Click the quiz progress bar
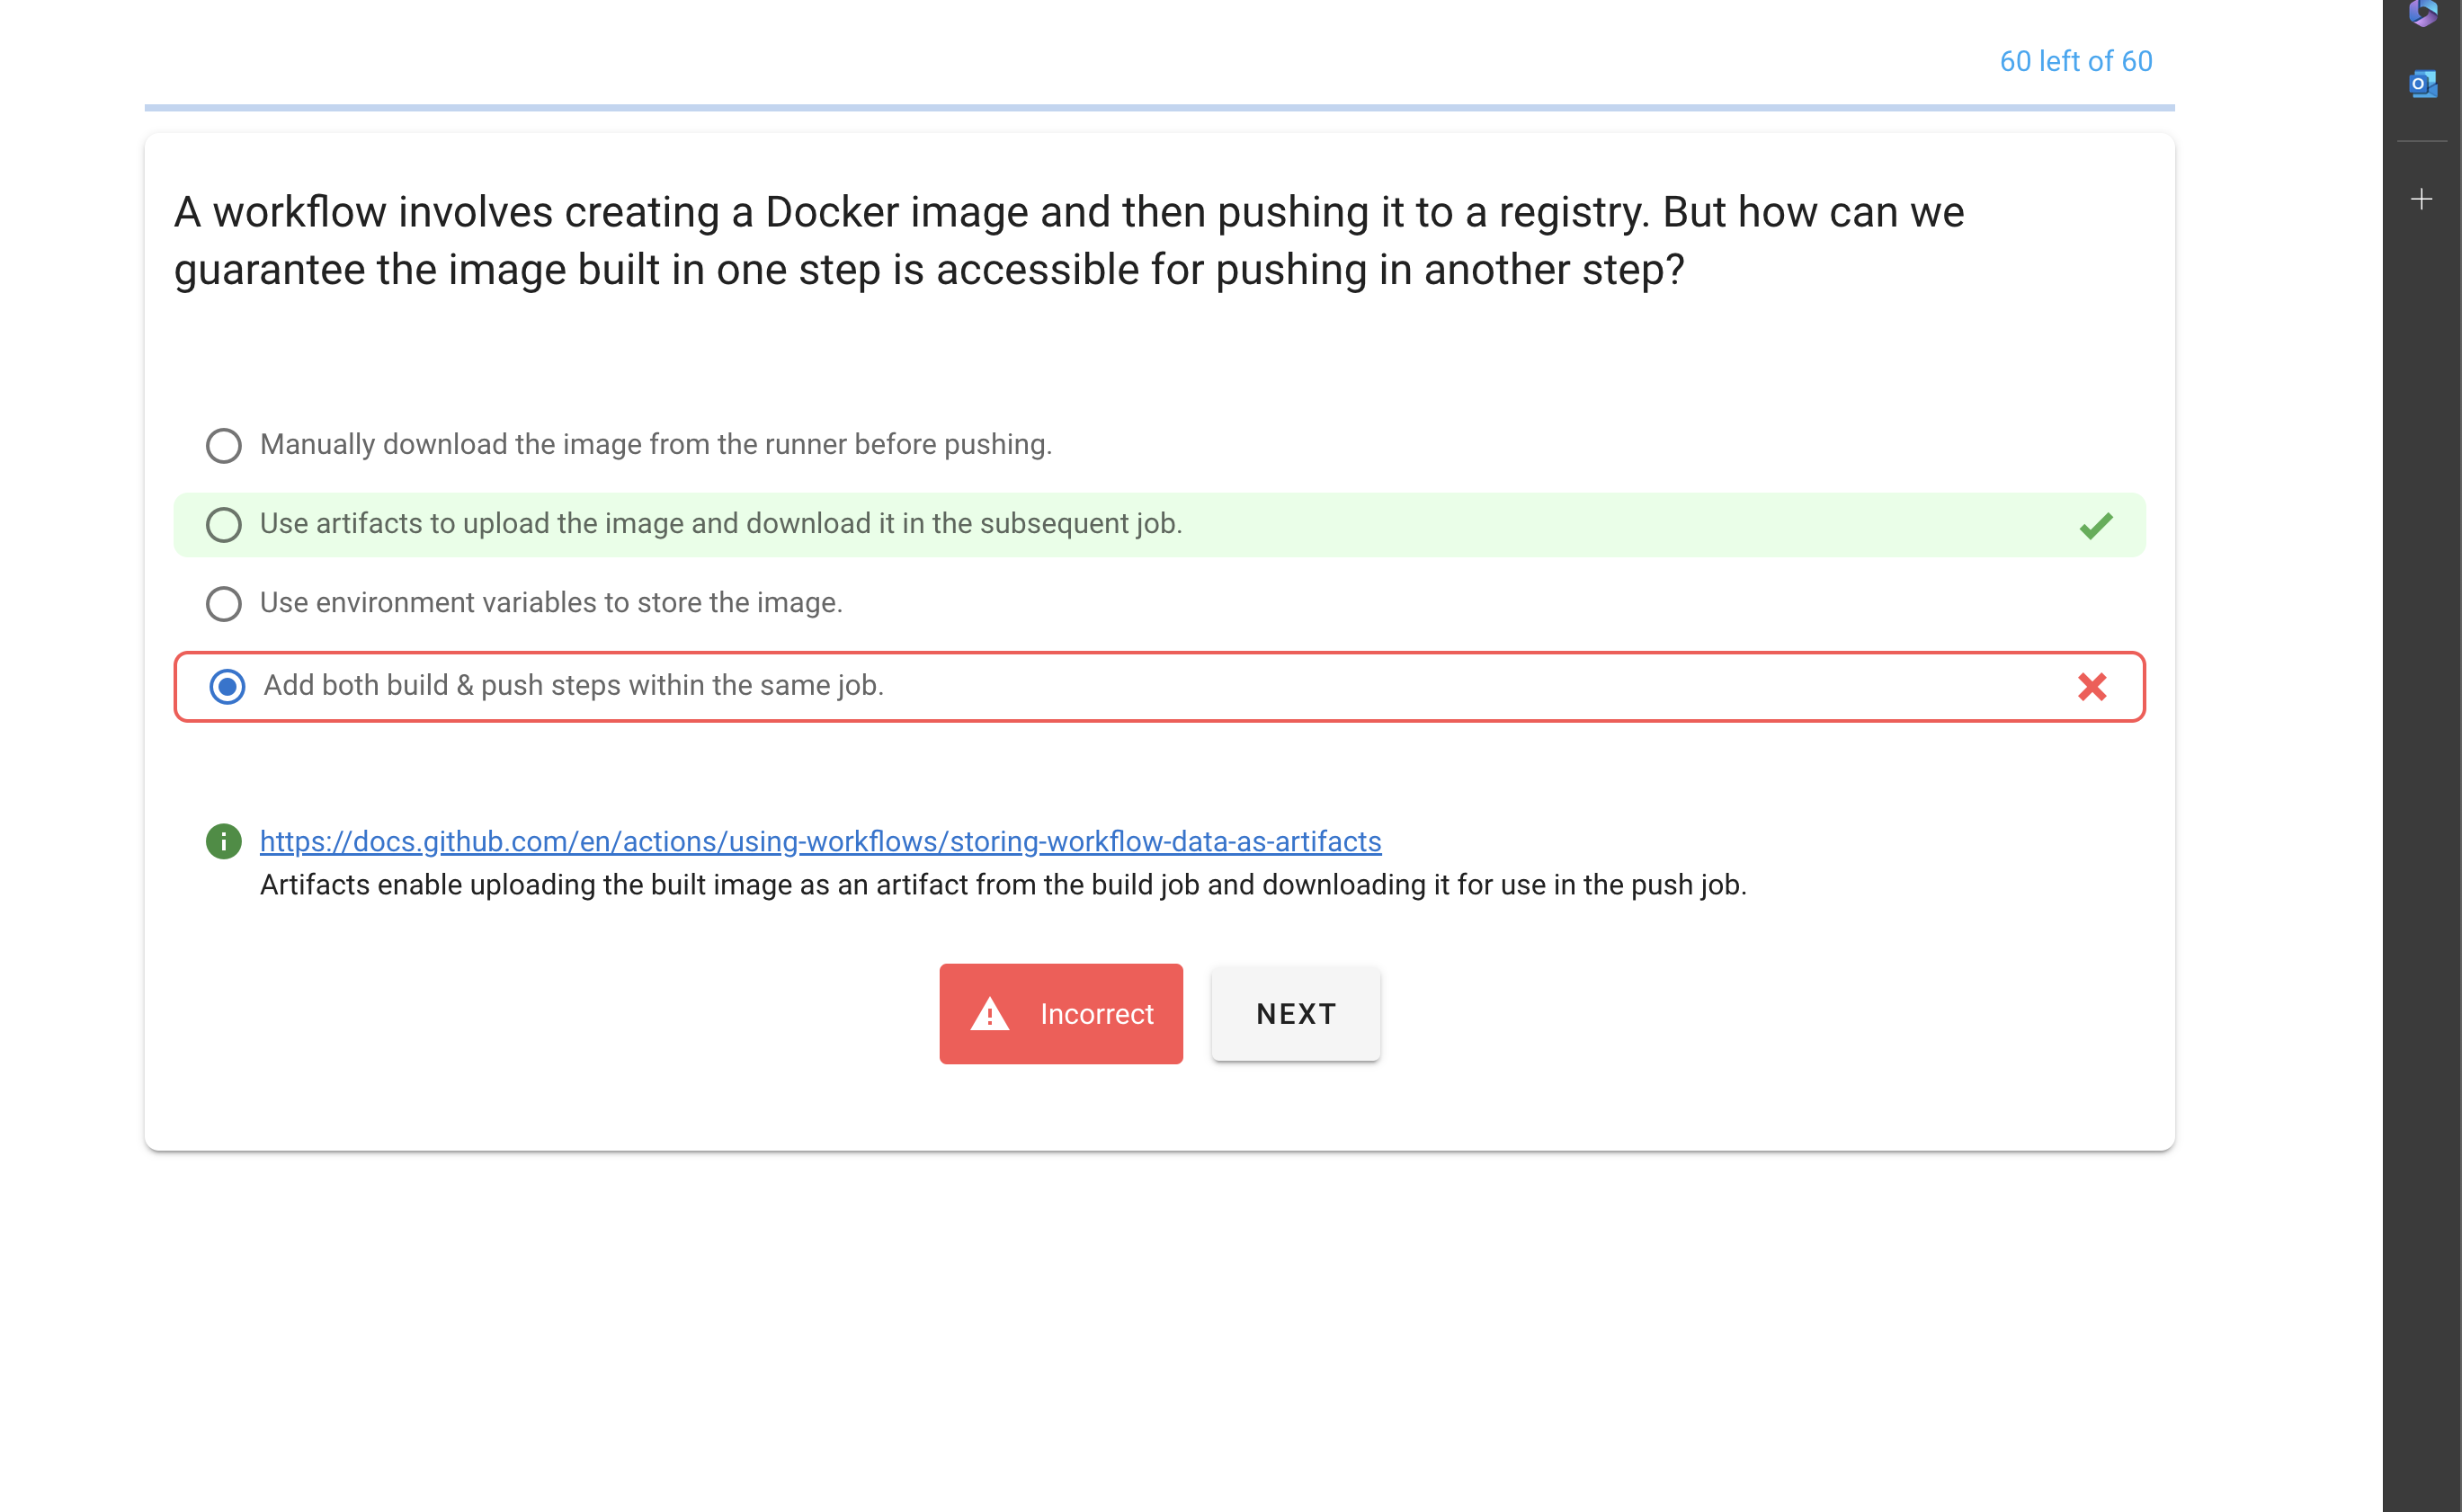This screenshot has height=1512, width=2462. 1159,107
